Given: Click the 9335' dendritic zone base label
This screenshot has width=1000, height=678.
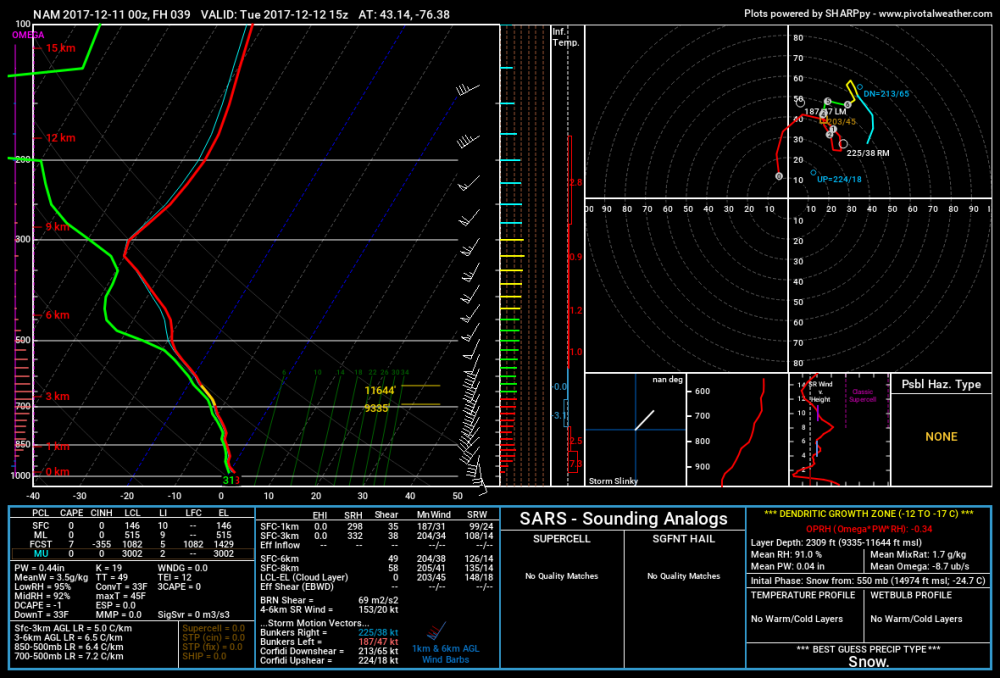Looking at the screenshot, I should (376, 408).
